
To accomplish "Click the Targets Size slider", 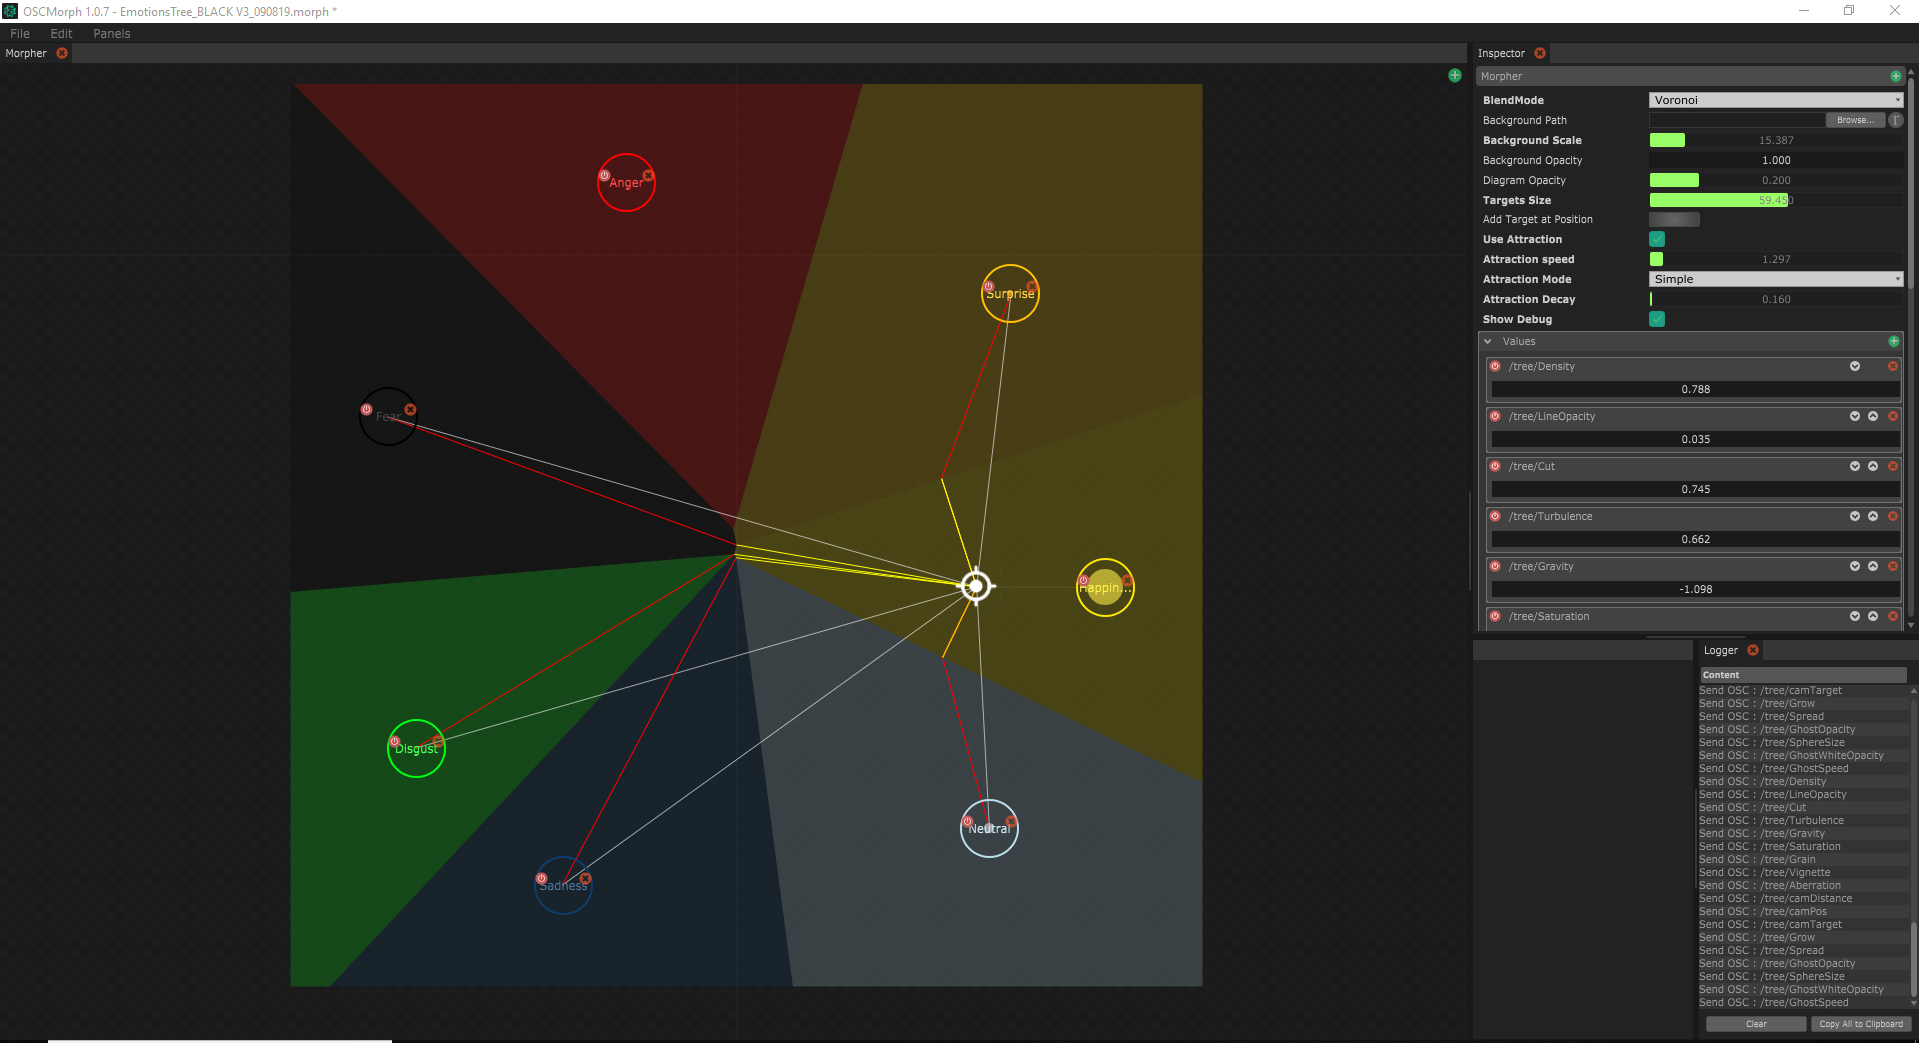I will point(1775,200).
